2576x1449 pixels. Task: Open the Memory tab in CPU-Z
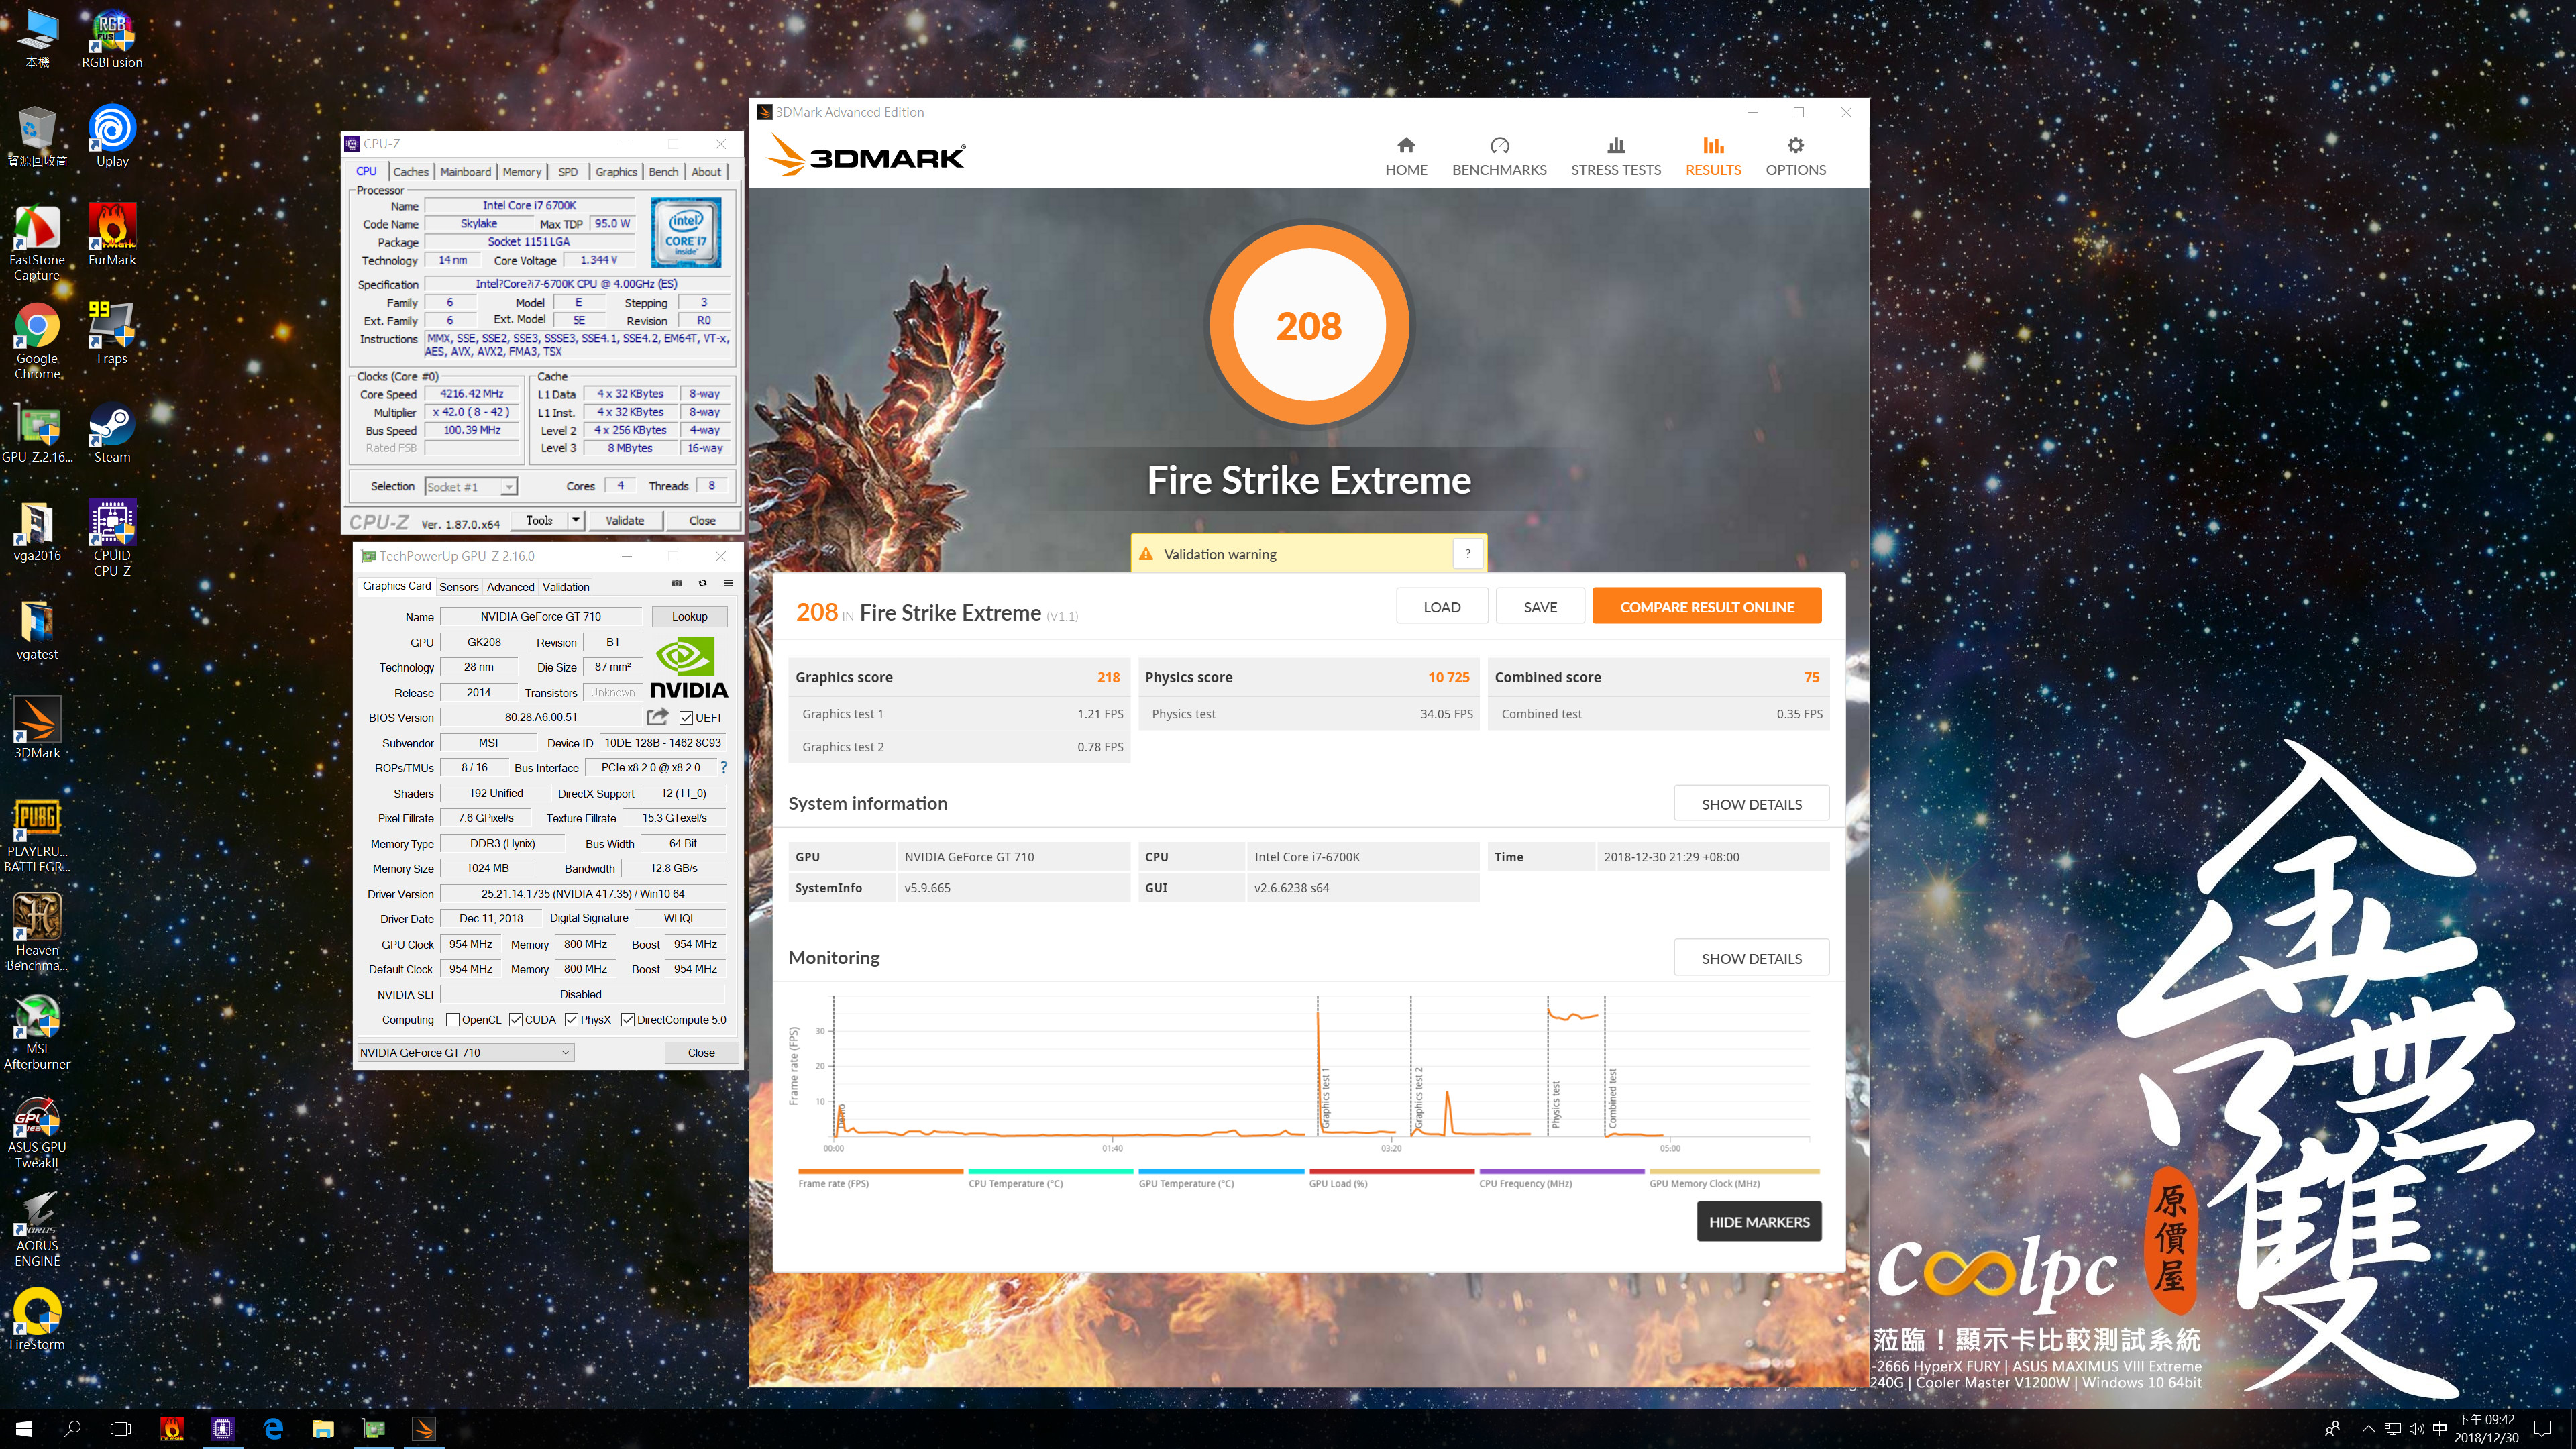(522, 172)
